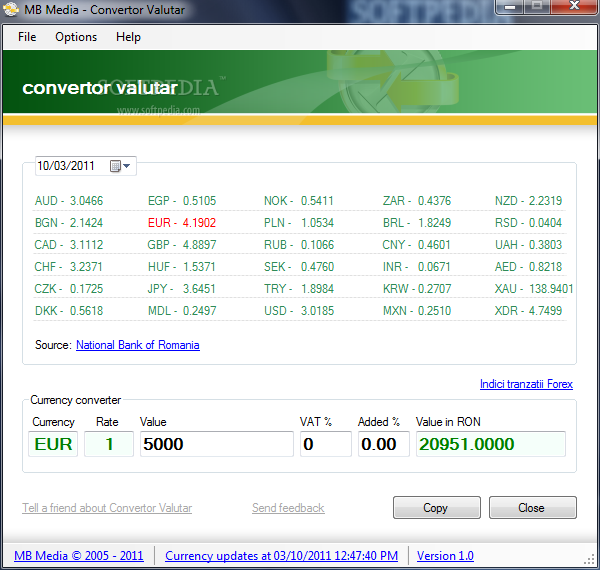This screenshot has height=570, width=600.
Task: Select the JPY - 3.6451 rate
Action: pyautogui.click(x=182, y=289)
